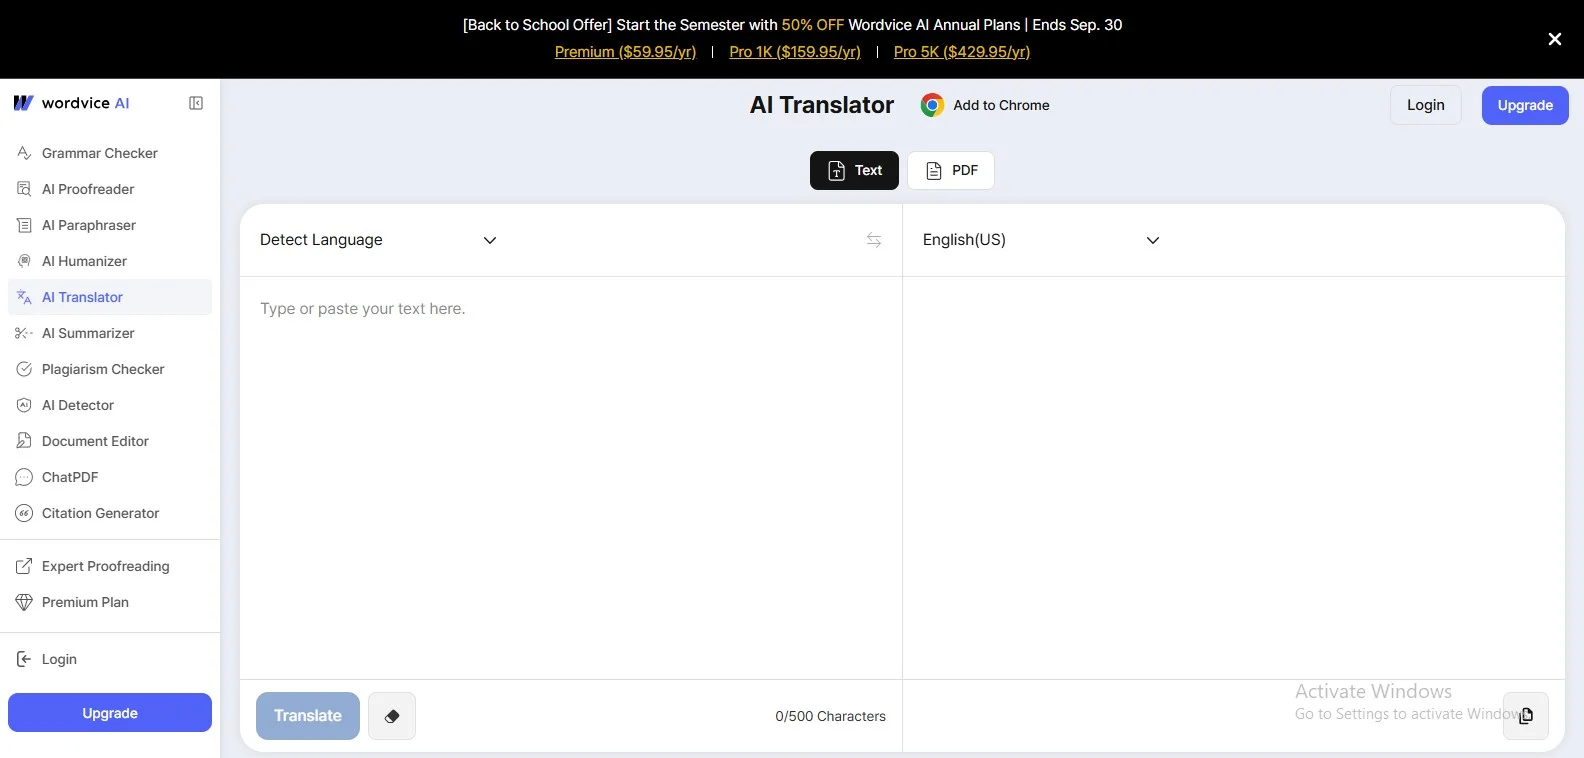Click the Citation Generator quote icon
The width and height of the screenshot is (1584, 758).
click(x=24, y=513)
